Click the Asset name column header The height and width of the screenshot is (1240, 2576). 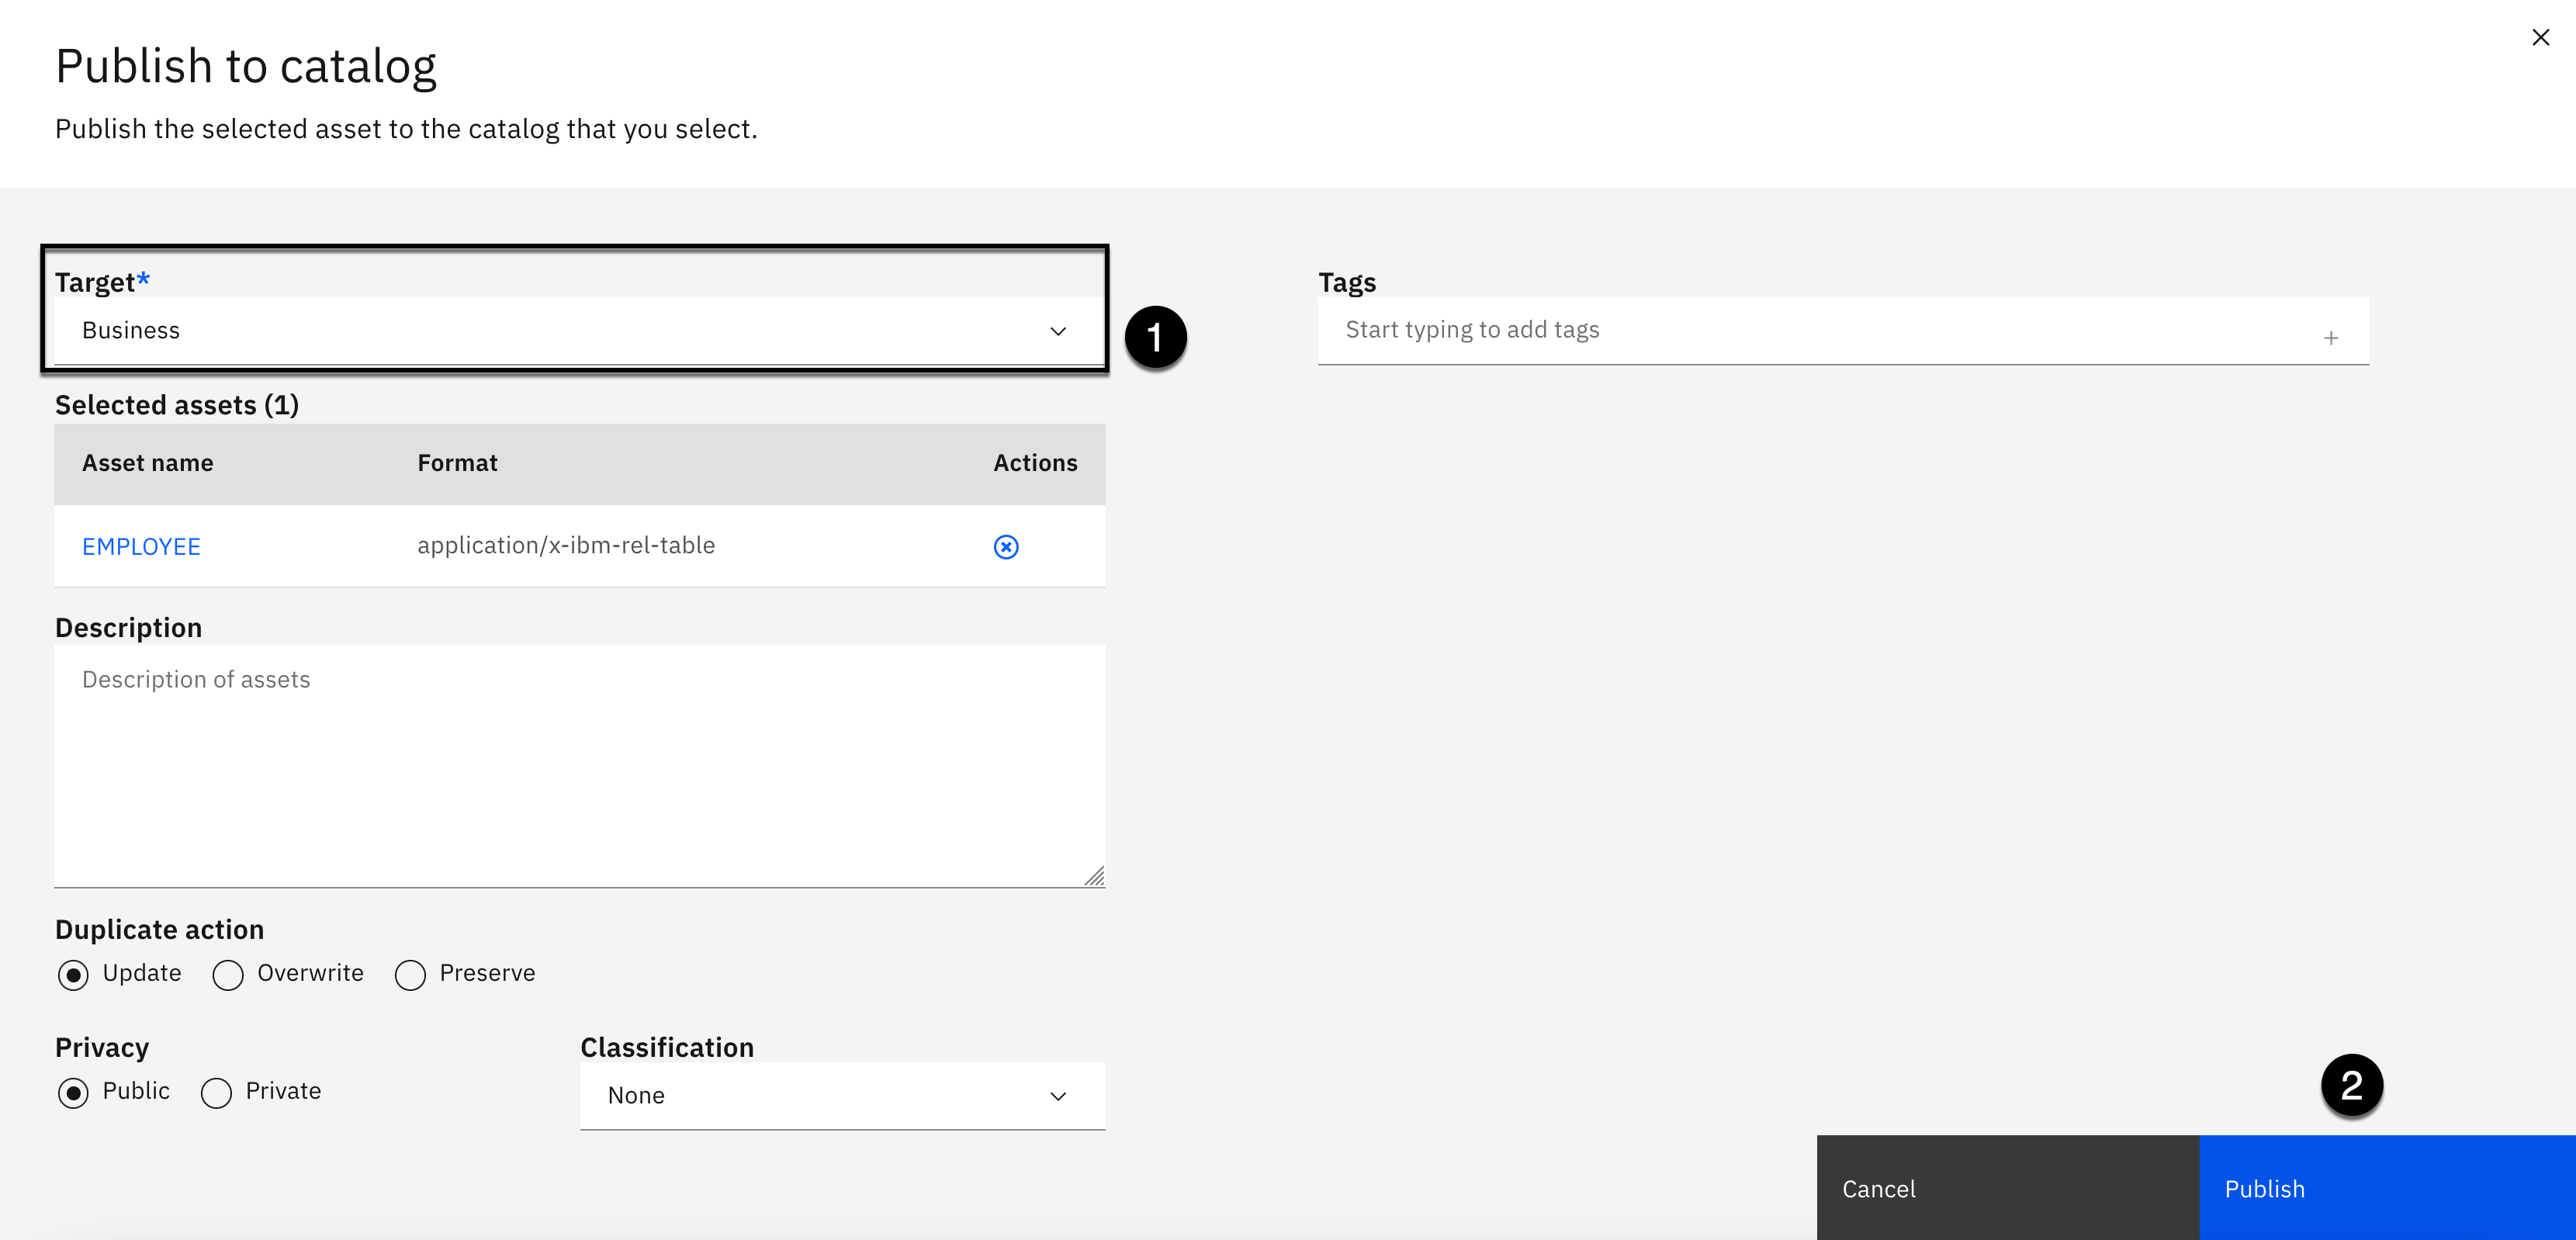[147, 463]
